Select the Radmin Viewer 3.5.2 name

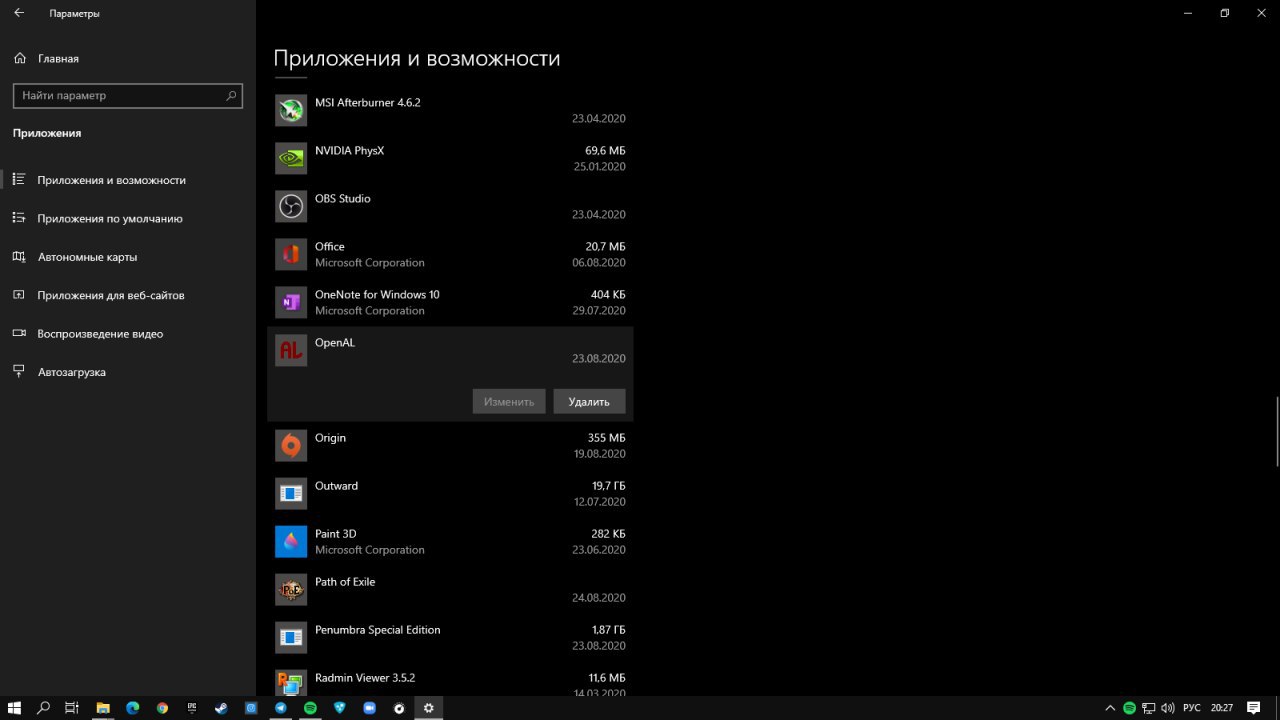[x=365, y=678]
